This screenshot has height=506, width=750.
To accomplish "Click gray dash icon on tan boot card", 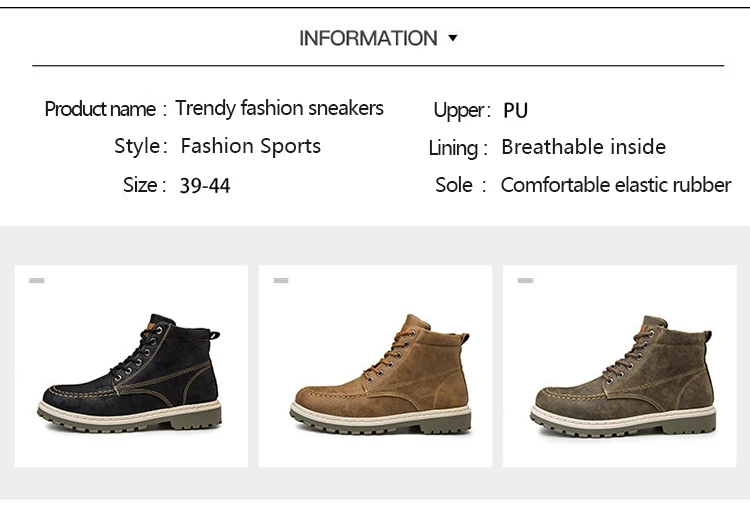I will pyautogui.click(x=281, y=281).
